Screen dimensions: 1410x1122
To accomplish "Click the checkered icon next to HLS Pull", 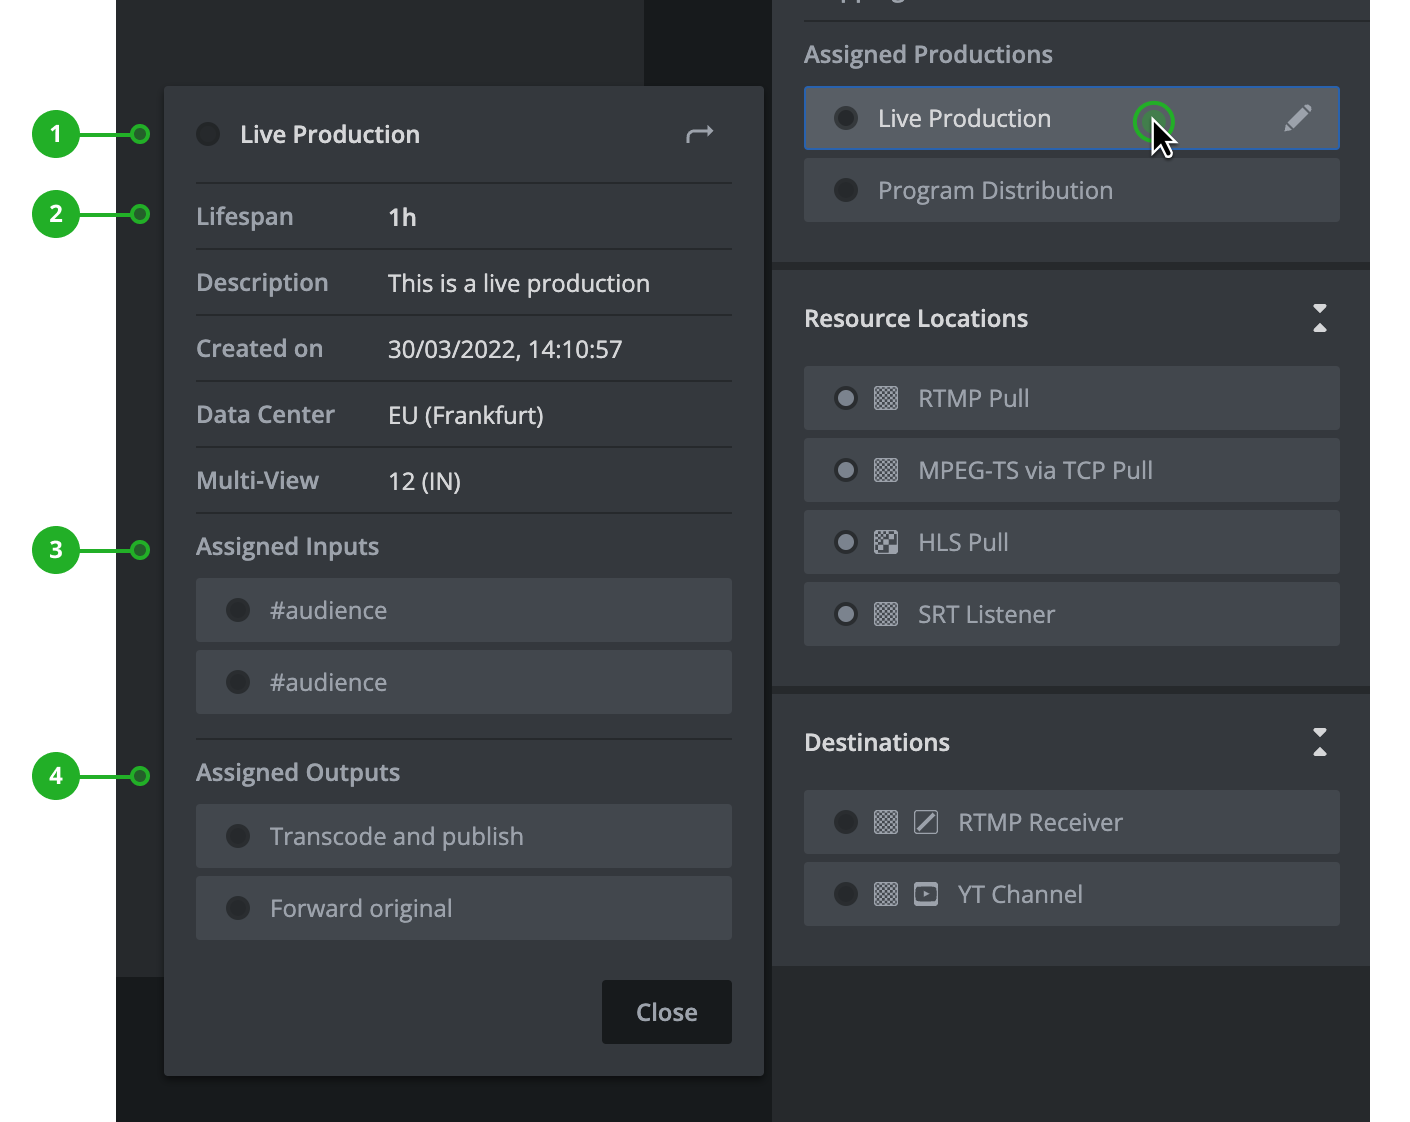I will tap(886, 543).
